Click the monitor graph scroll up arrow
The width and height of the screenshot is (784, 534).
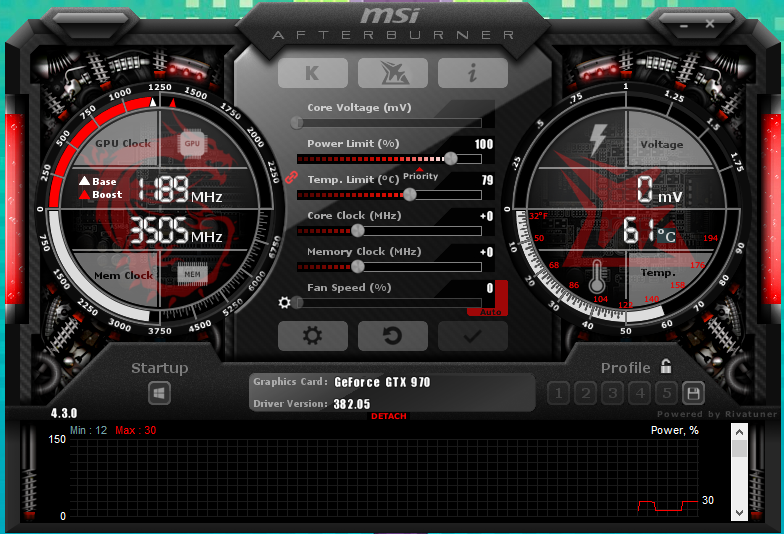[739, 432]
